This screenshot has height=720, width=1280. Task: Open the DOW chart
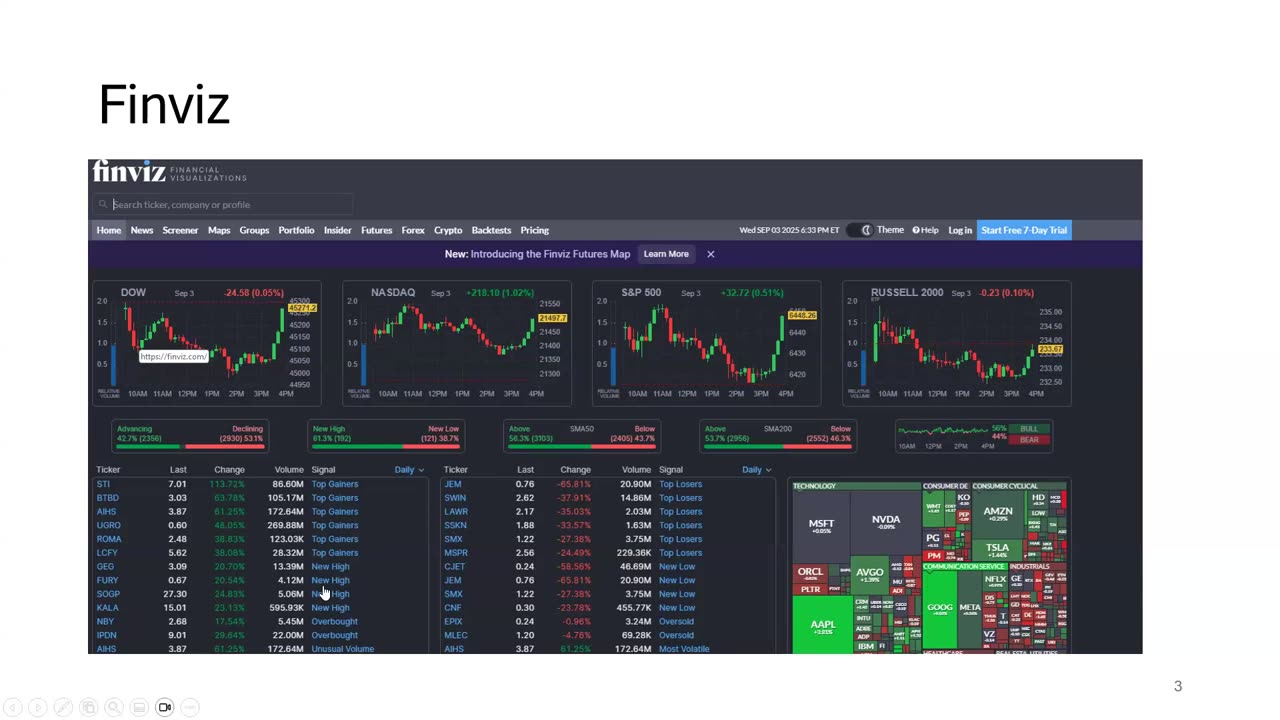pos(207,343)
